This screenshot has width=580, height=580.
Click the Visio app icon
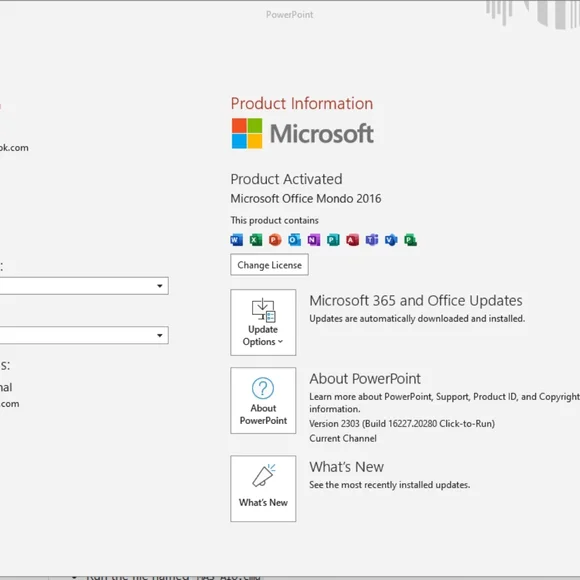point(391,240)
